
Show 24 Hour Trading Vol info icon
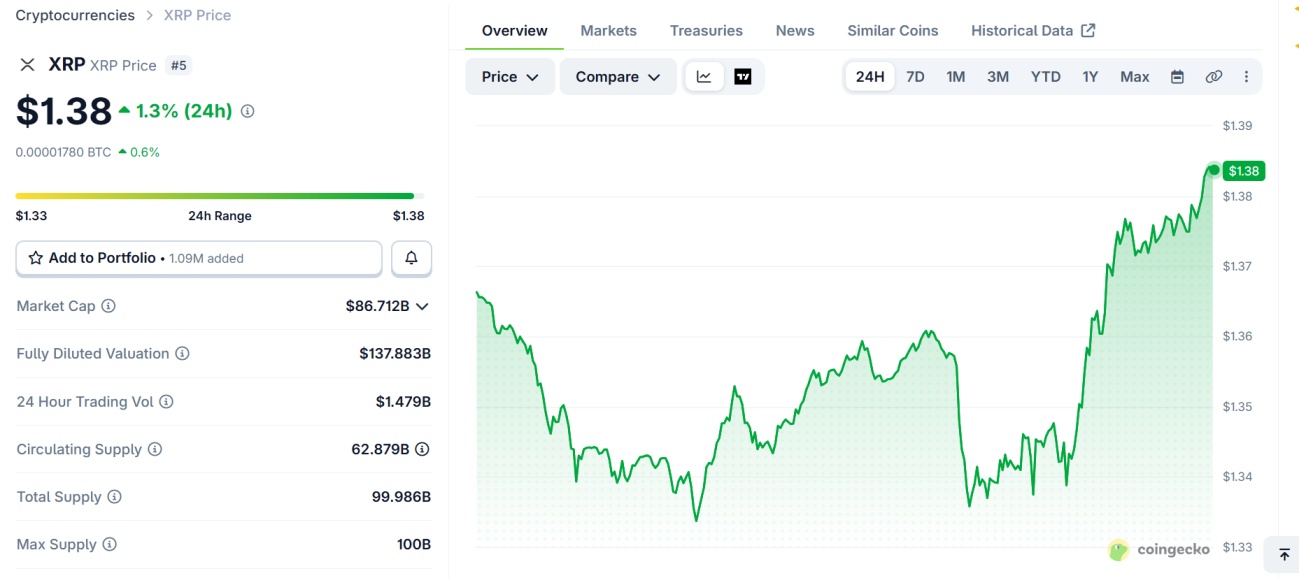pyautogui.click(x=167, y=402)
